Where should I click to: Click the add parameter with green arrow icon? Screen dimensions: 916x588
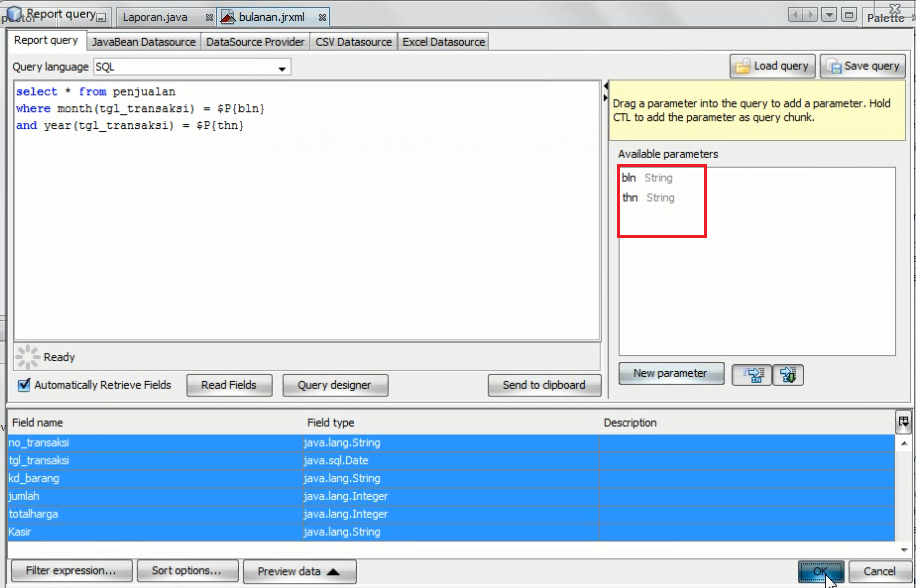click(787, 375)
